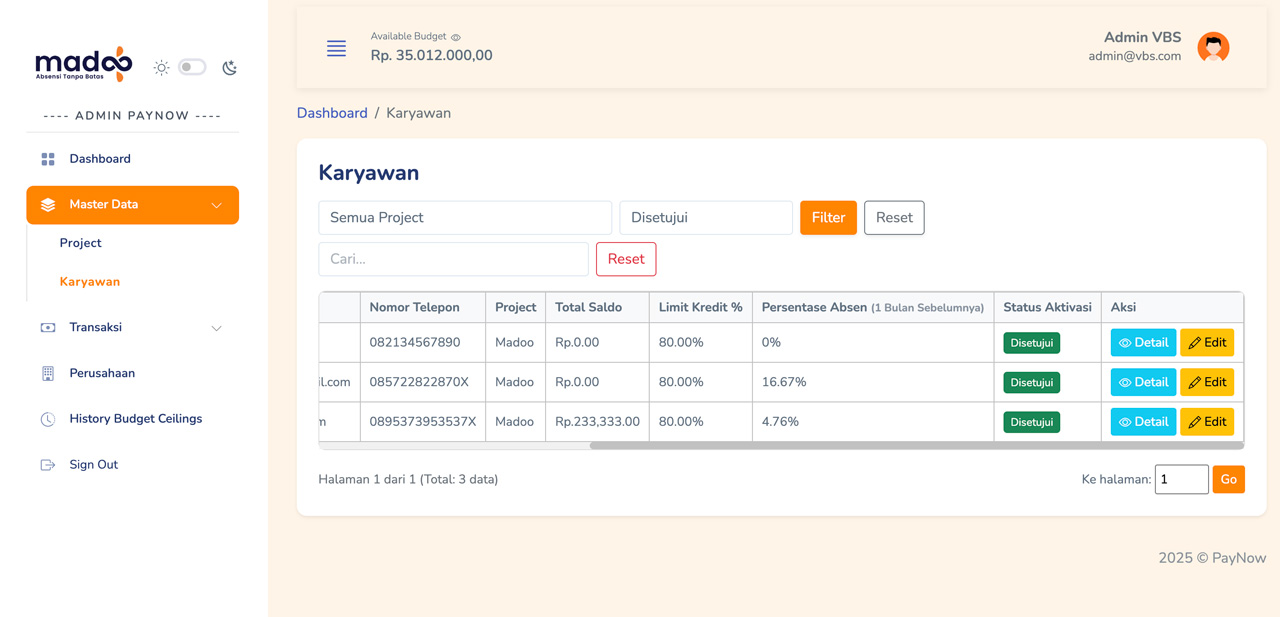Click the Cari search field
The image size is (1280, 617).
[x=453, y=259]
